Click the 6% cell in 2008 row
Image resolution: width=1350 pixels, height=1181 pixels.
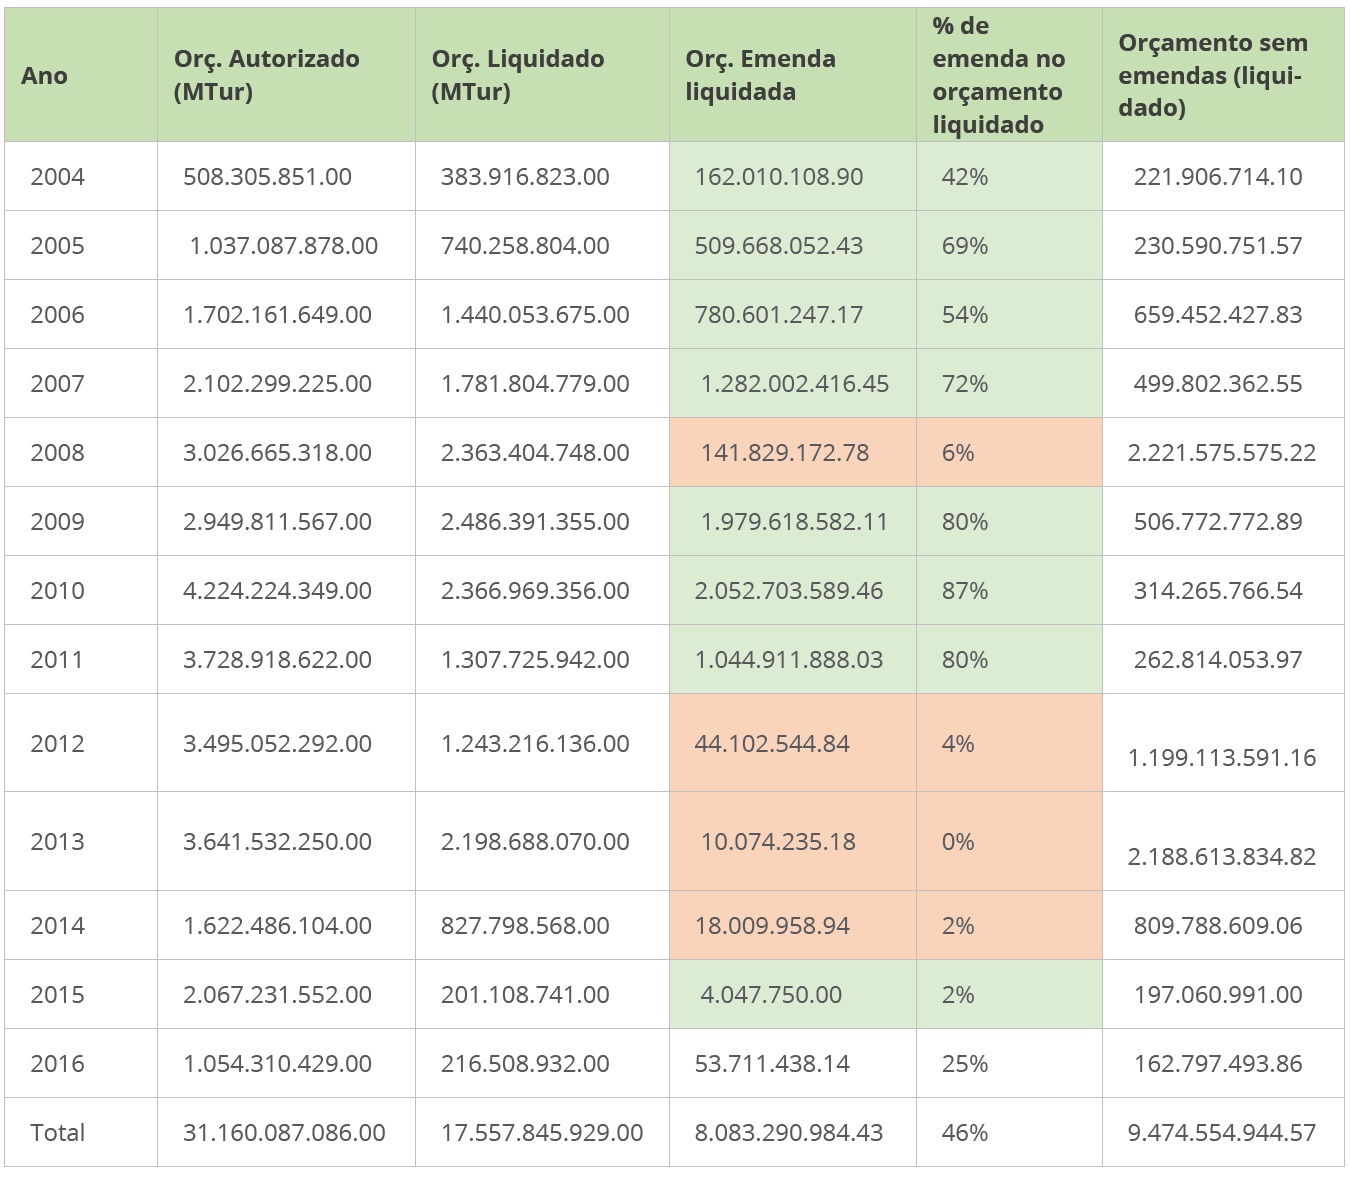(x=957, y=453)
